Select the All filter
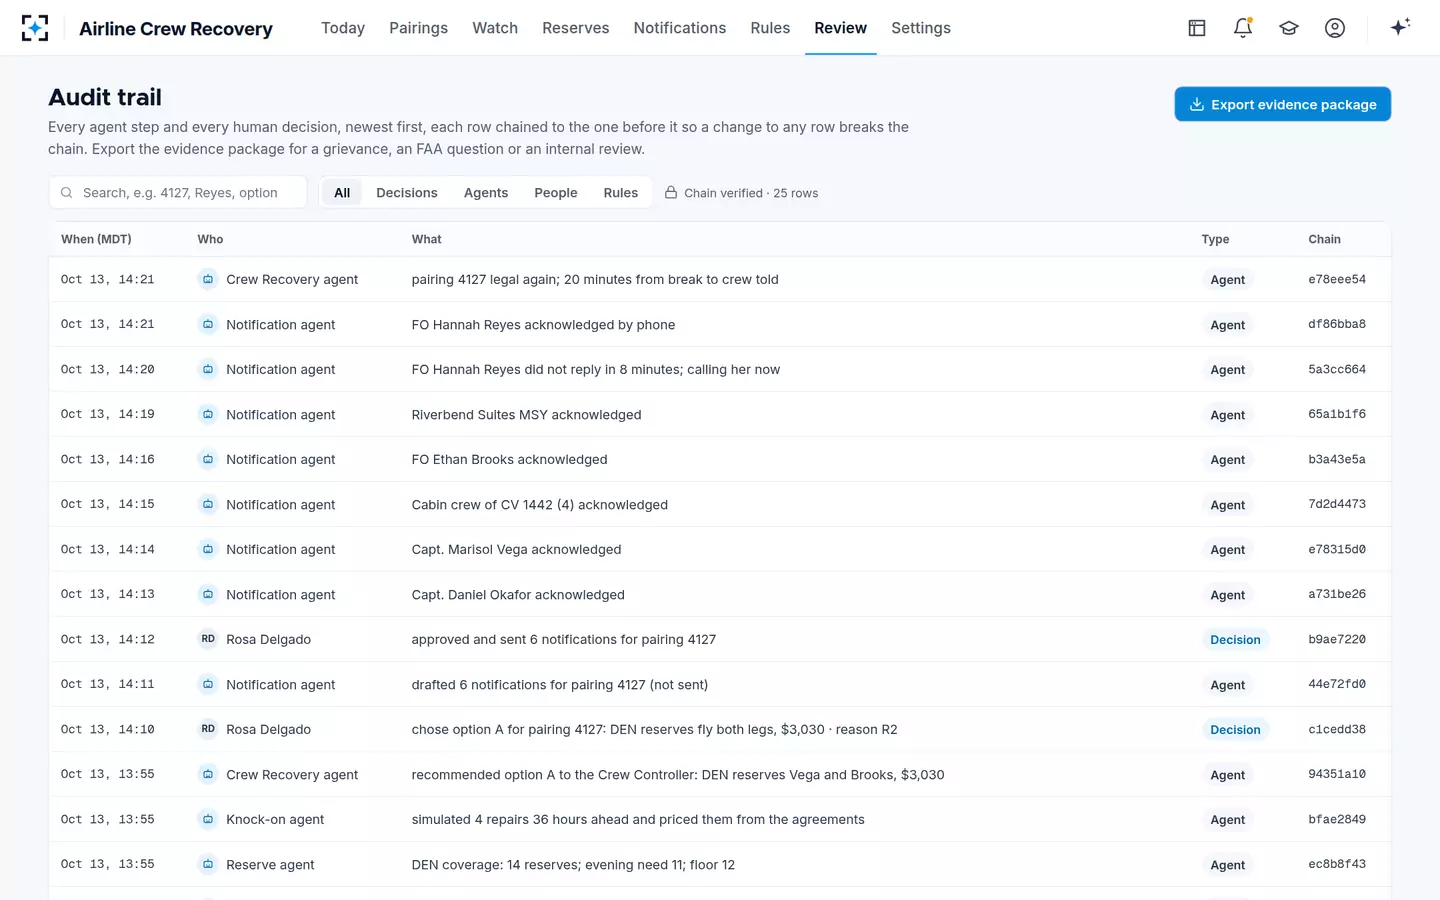Screen dimensions: 1440x900 coord(342,193)
